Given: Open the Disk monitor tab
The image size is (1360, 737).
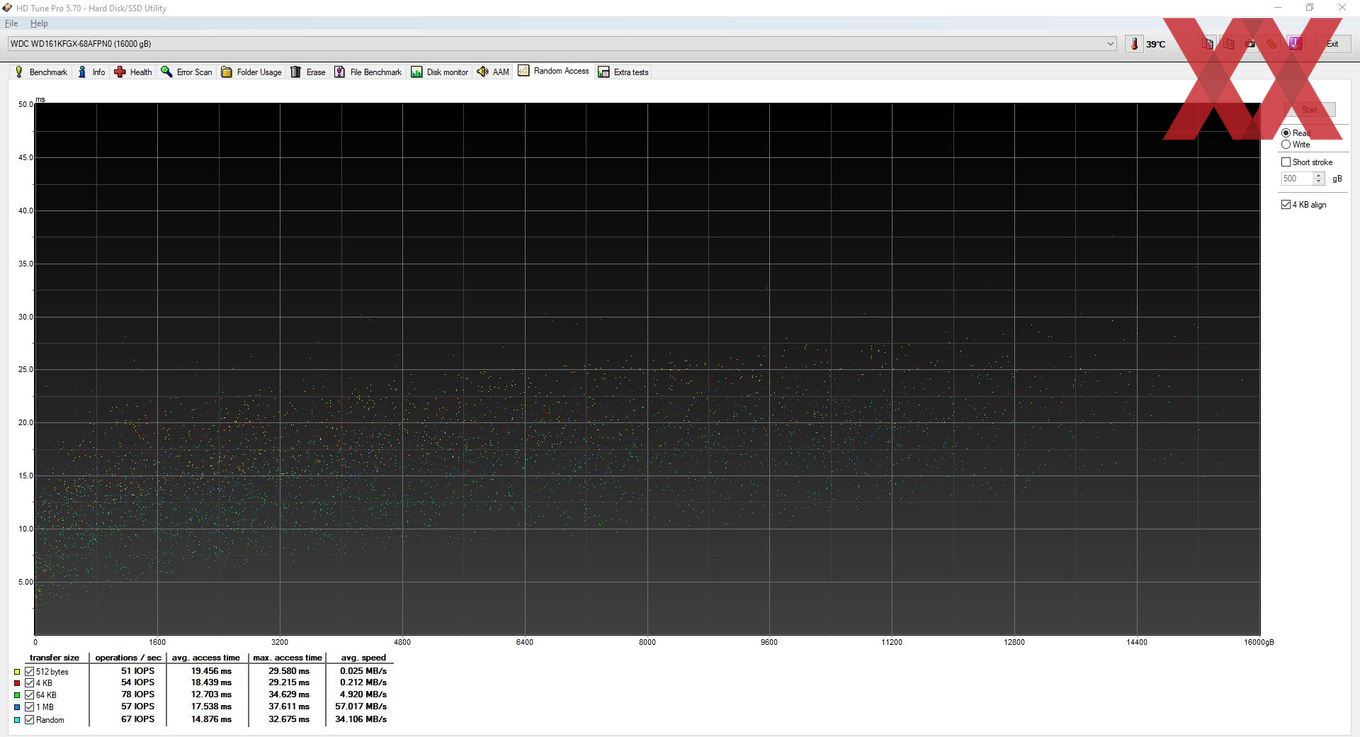Looking at the screenshot, I should tap(440, 72).
